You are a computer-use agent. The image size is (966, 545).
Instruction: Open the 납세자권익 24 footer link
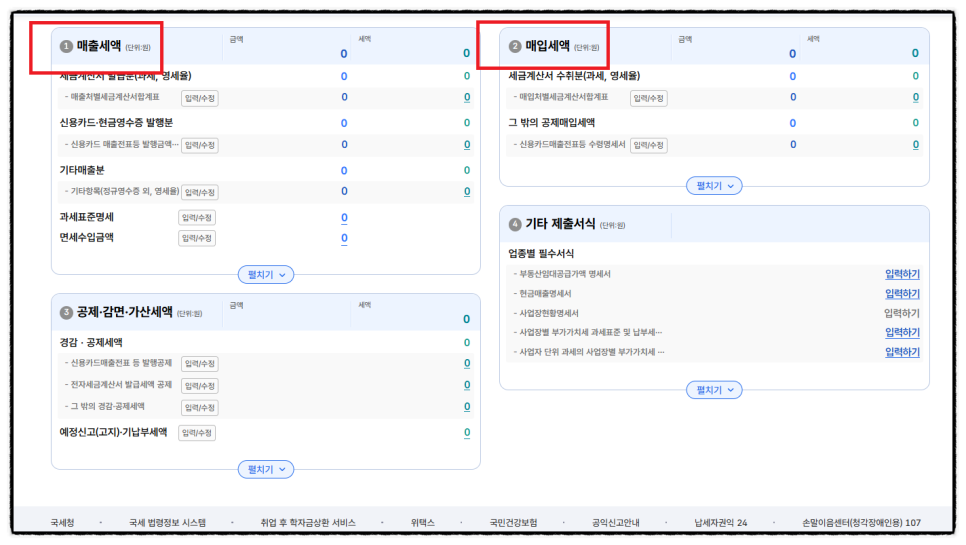pos(721,523)
